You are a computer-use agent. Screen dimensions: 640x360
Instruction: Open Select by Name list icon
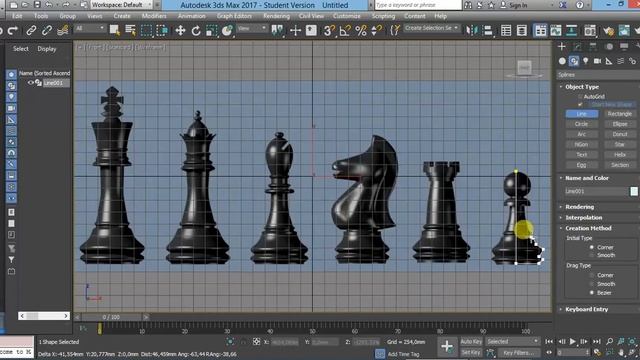pyautogui.click(x=131, y=31)
